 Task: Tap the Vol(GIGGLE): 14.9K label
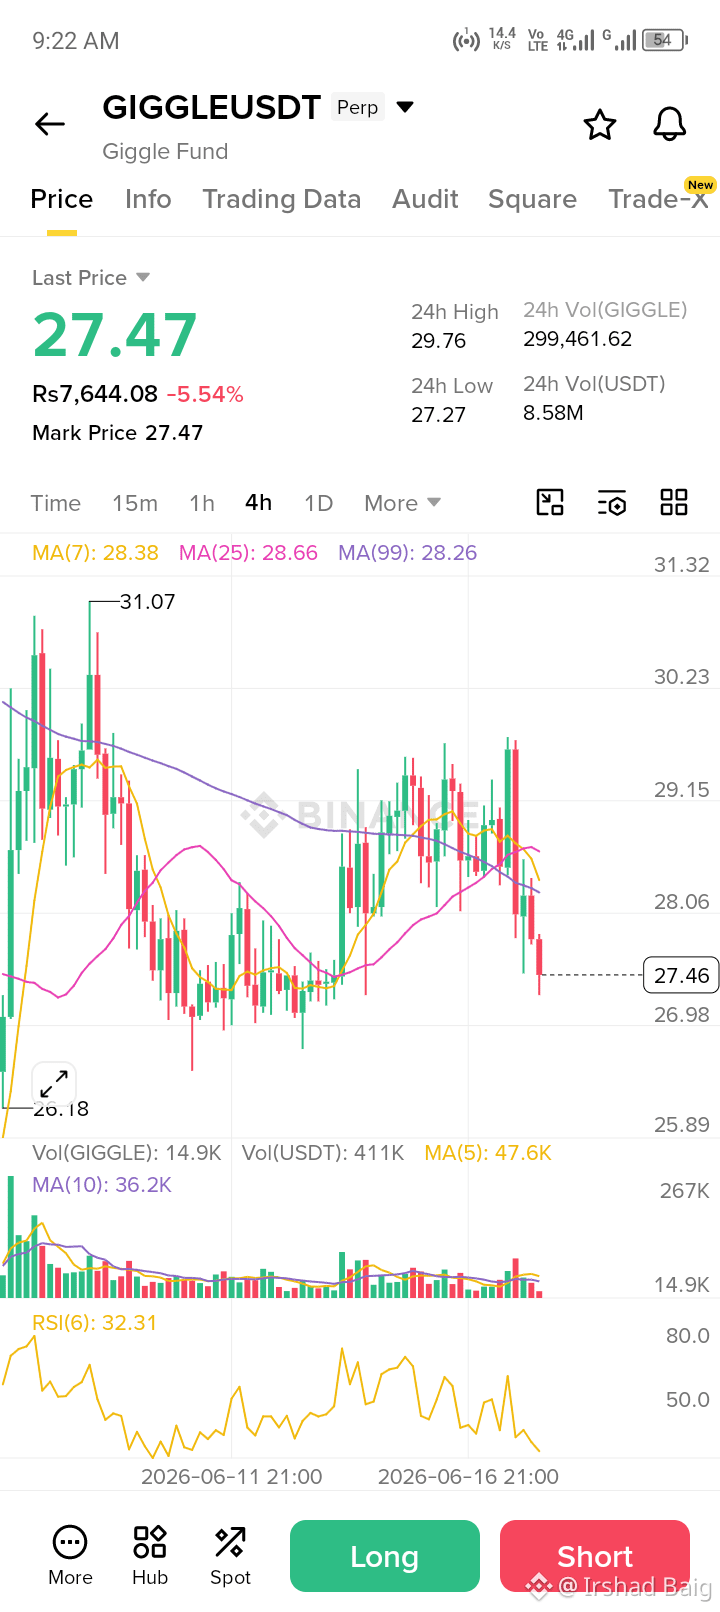pyautogui.click(x=127, y=1153)
